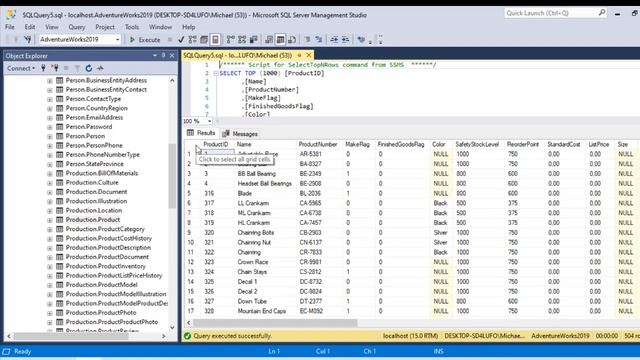
Task: Select the Production.ProductInventory tree item
Action: click(106, 266)
